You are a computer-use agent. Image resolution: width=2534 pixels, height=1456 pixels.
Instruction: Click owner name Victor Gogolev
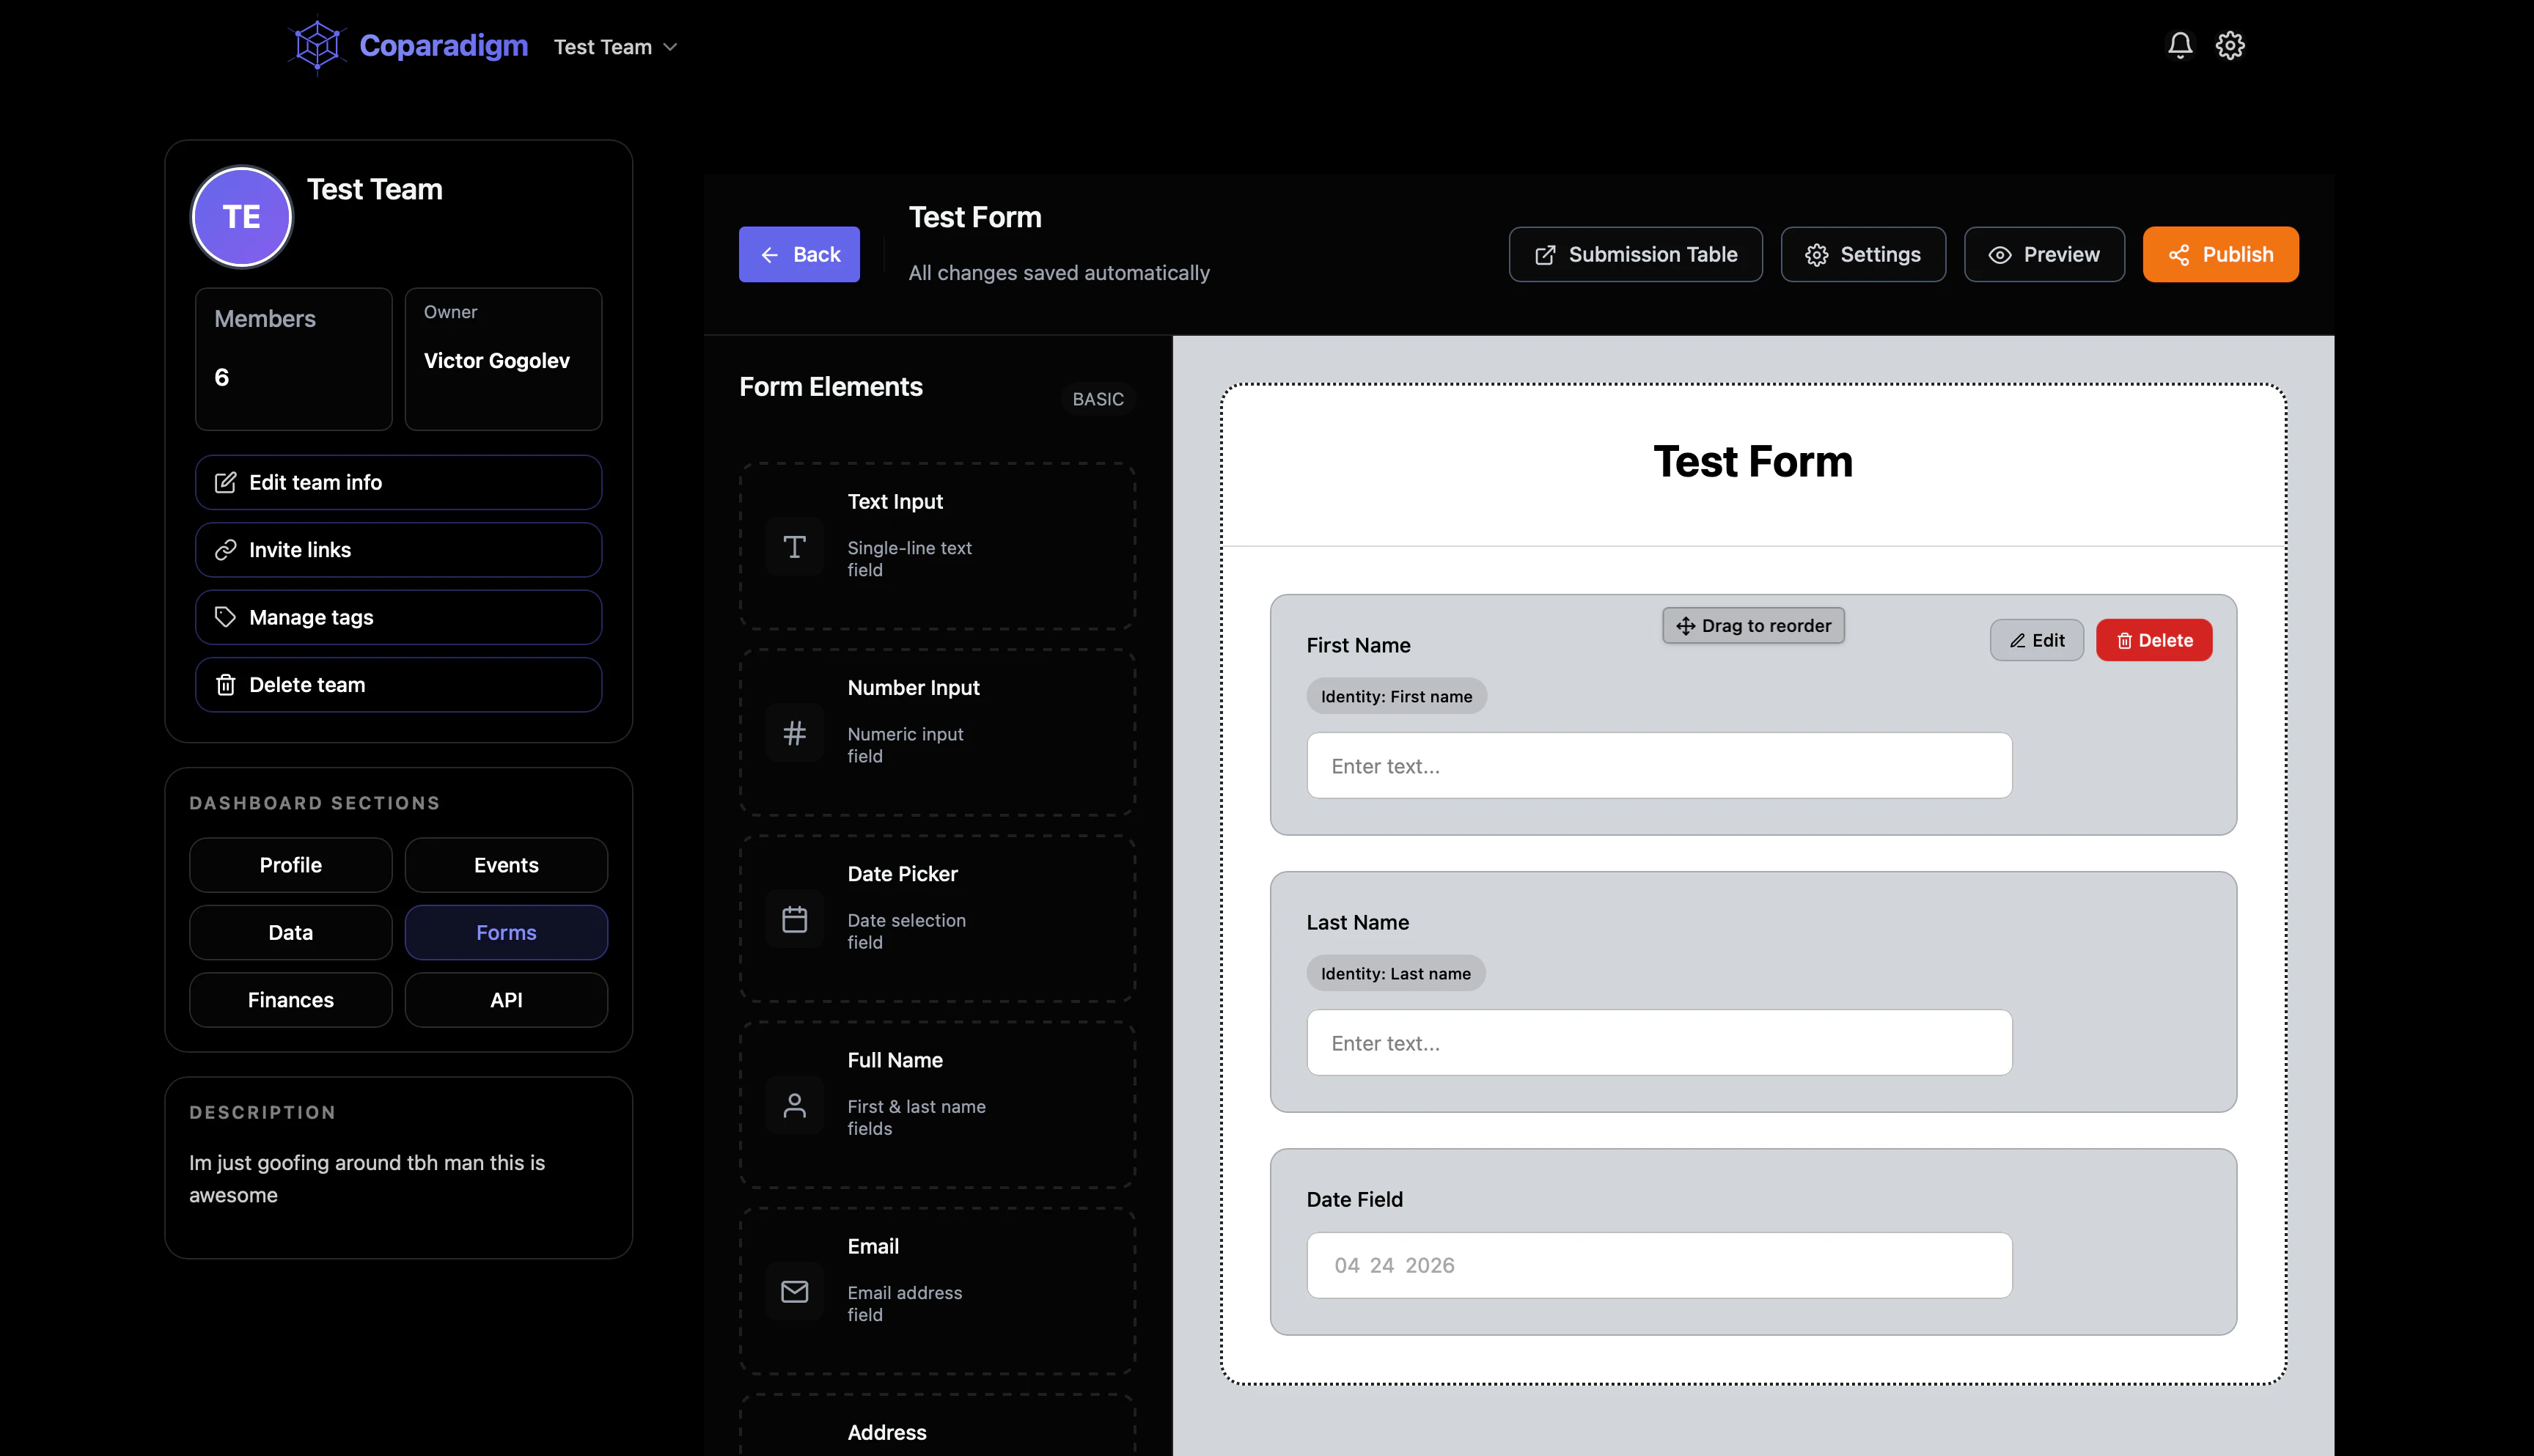pyautogui.click(x=497, y=361)
